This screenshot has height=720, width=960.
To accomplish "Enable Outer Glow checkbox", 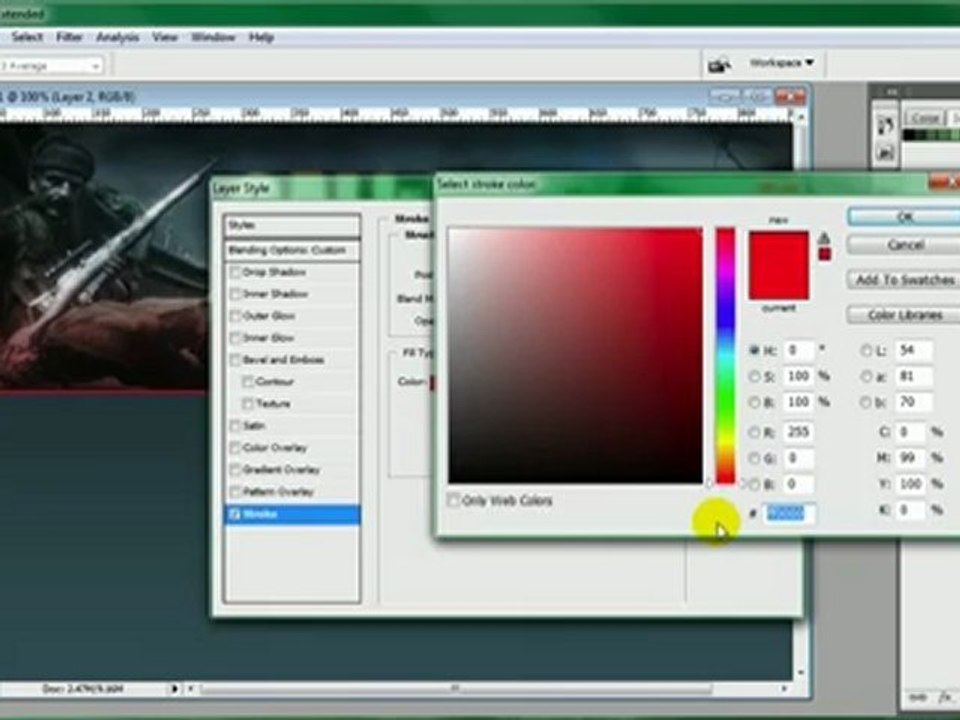I will [234, 317].
